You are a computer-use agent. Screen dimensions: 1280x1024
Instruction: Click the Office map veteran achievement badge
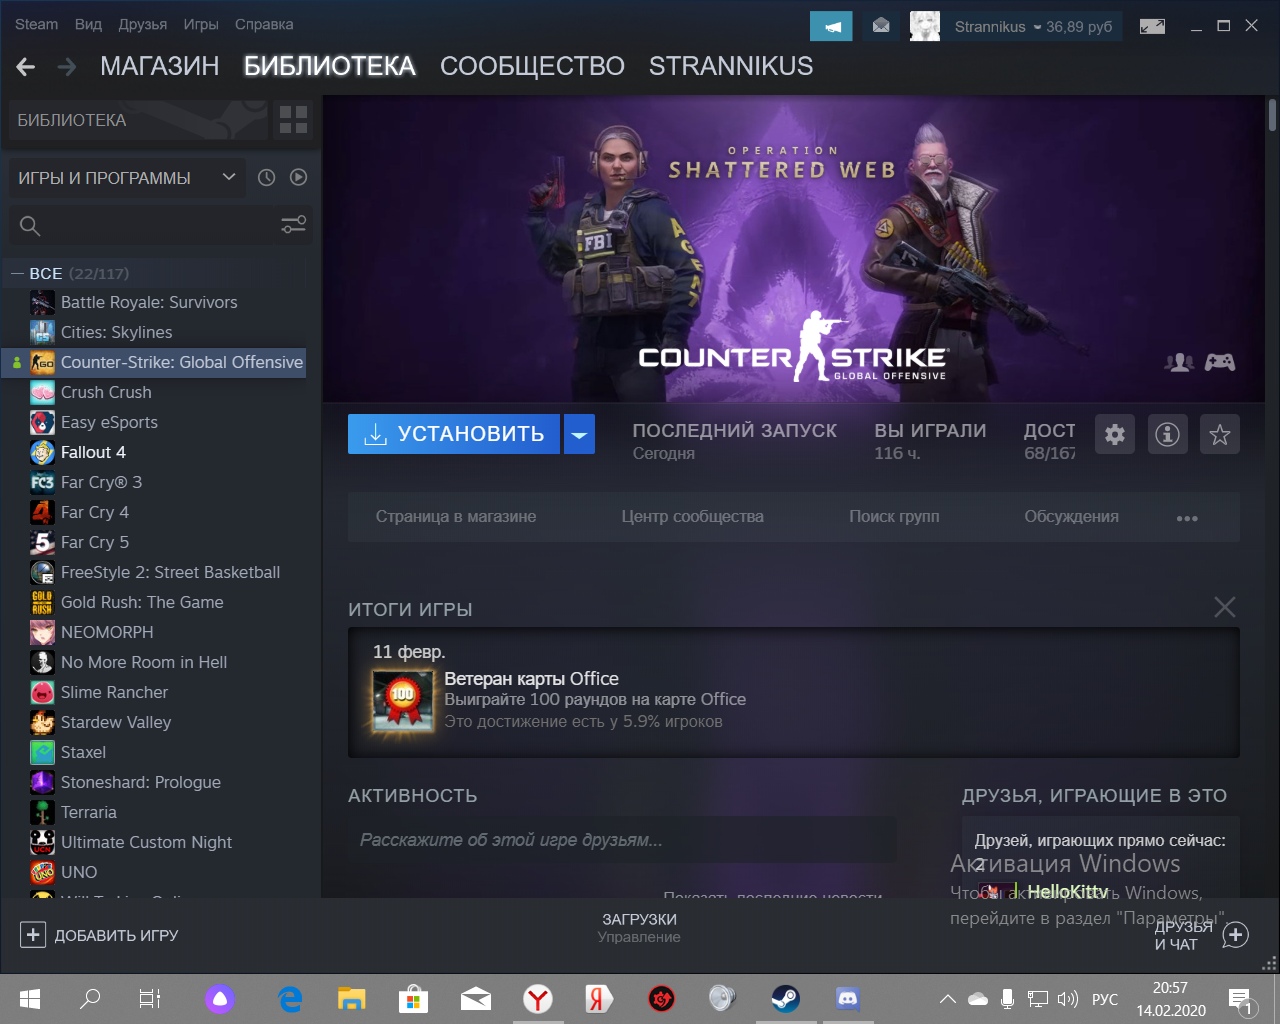(402, 700)
